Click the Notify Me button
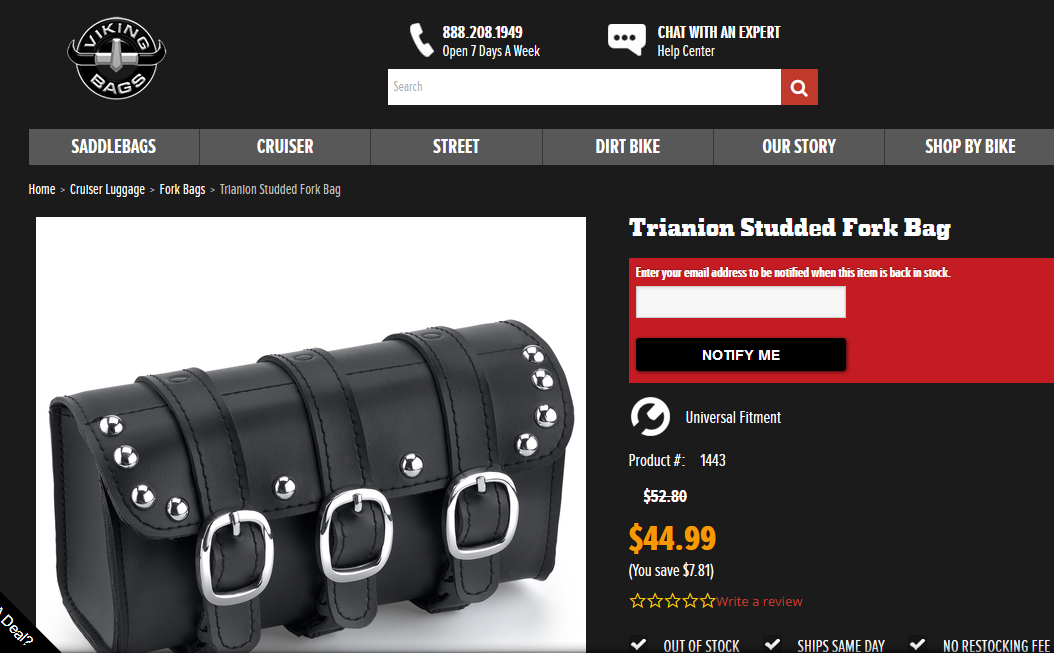 click(x=741, y=354)
